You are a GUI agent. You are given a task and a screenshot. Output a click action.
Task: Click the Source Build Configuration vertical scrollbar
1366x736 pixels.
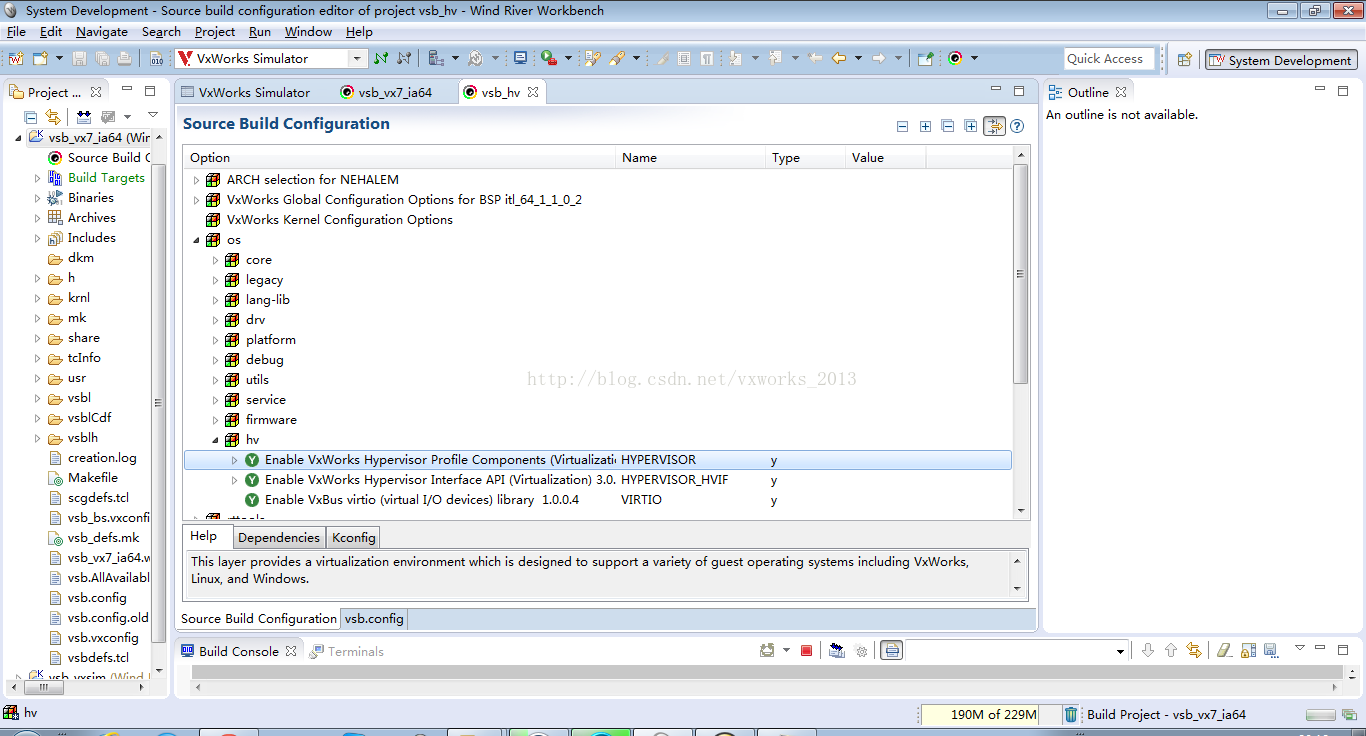pyautogui.click(x=1021, y=275)
